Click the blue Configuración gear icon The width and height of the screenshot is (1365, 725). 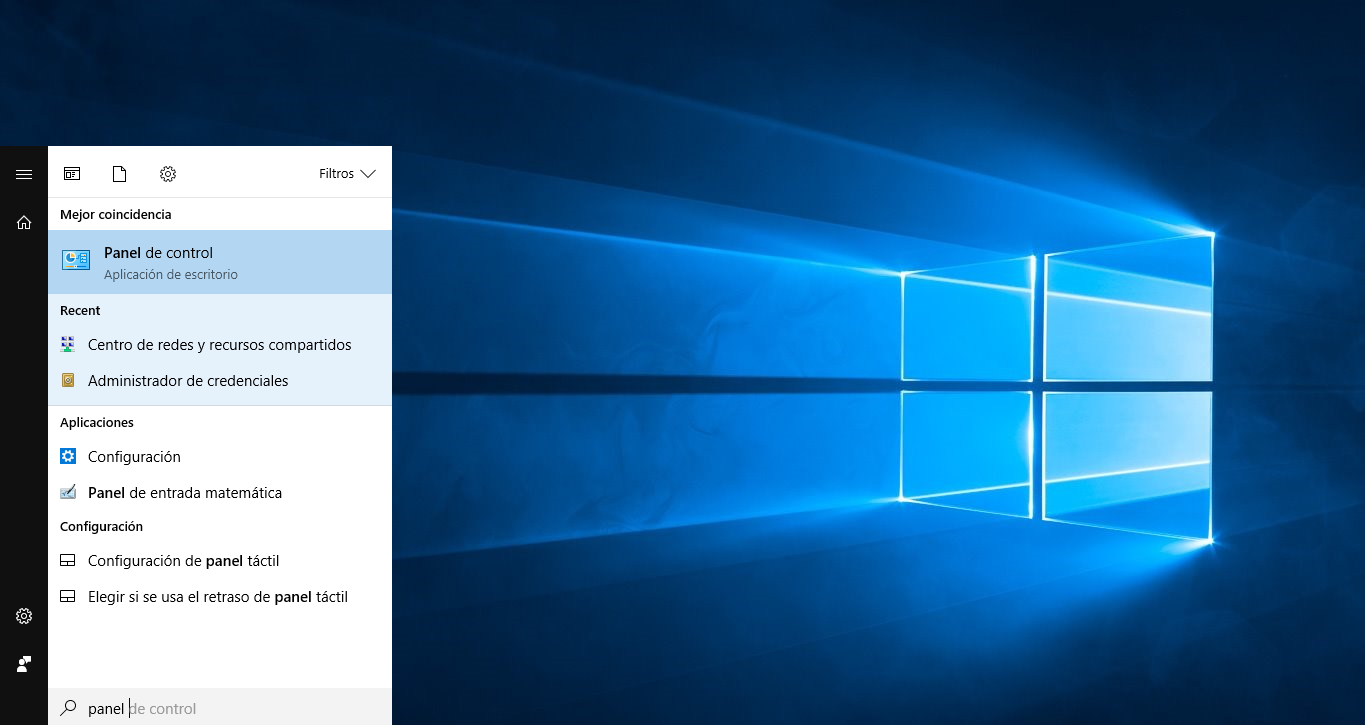pos(68,457)
